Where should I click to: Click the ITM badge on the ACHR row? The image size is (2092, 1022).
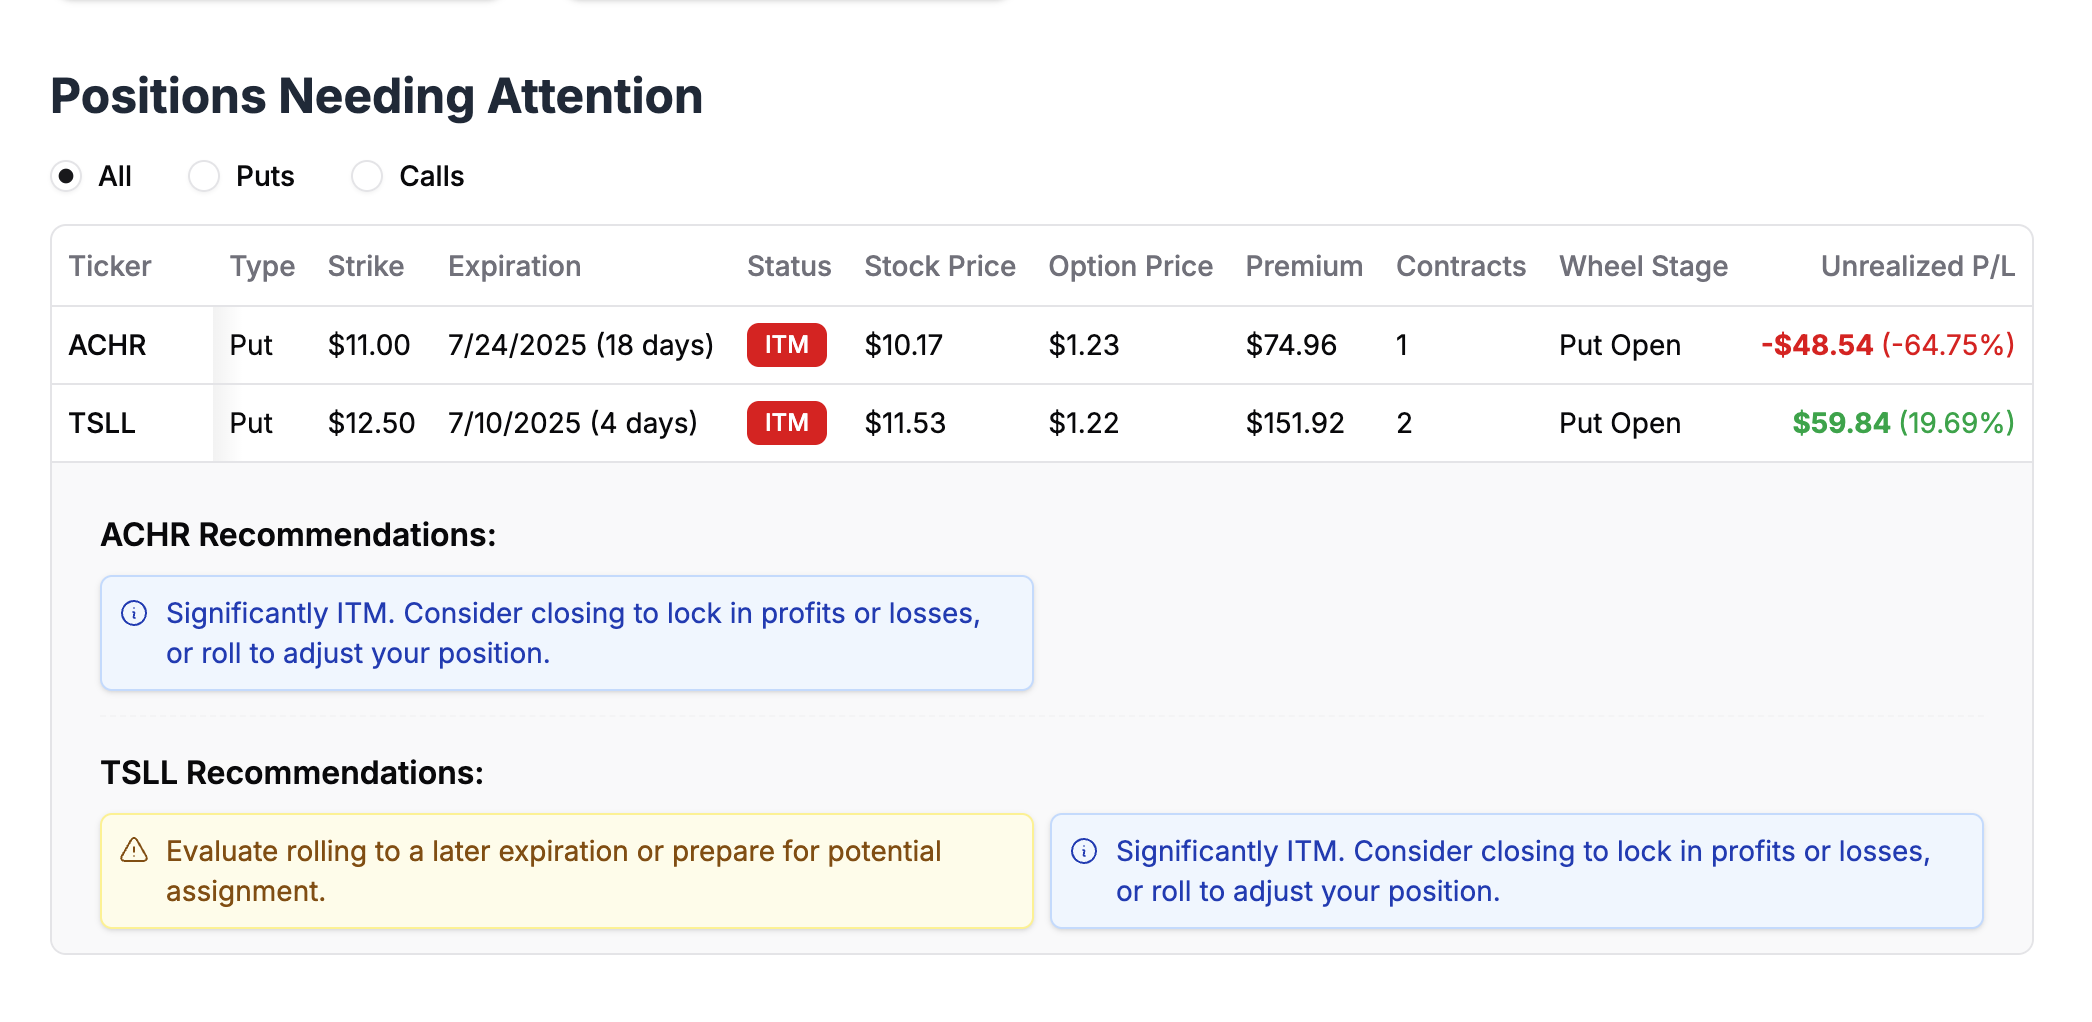click(x=786, y=344)
